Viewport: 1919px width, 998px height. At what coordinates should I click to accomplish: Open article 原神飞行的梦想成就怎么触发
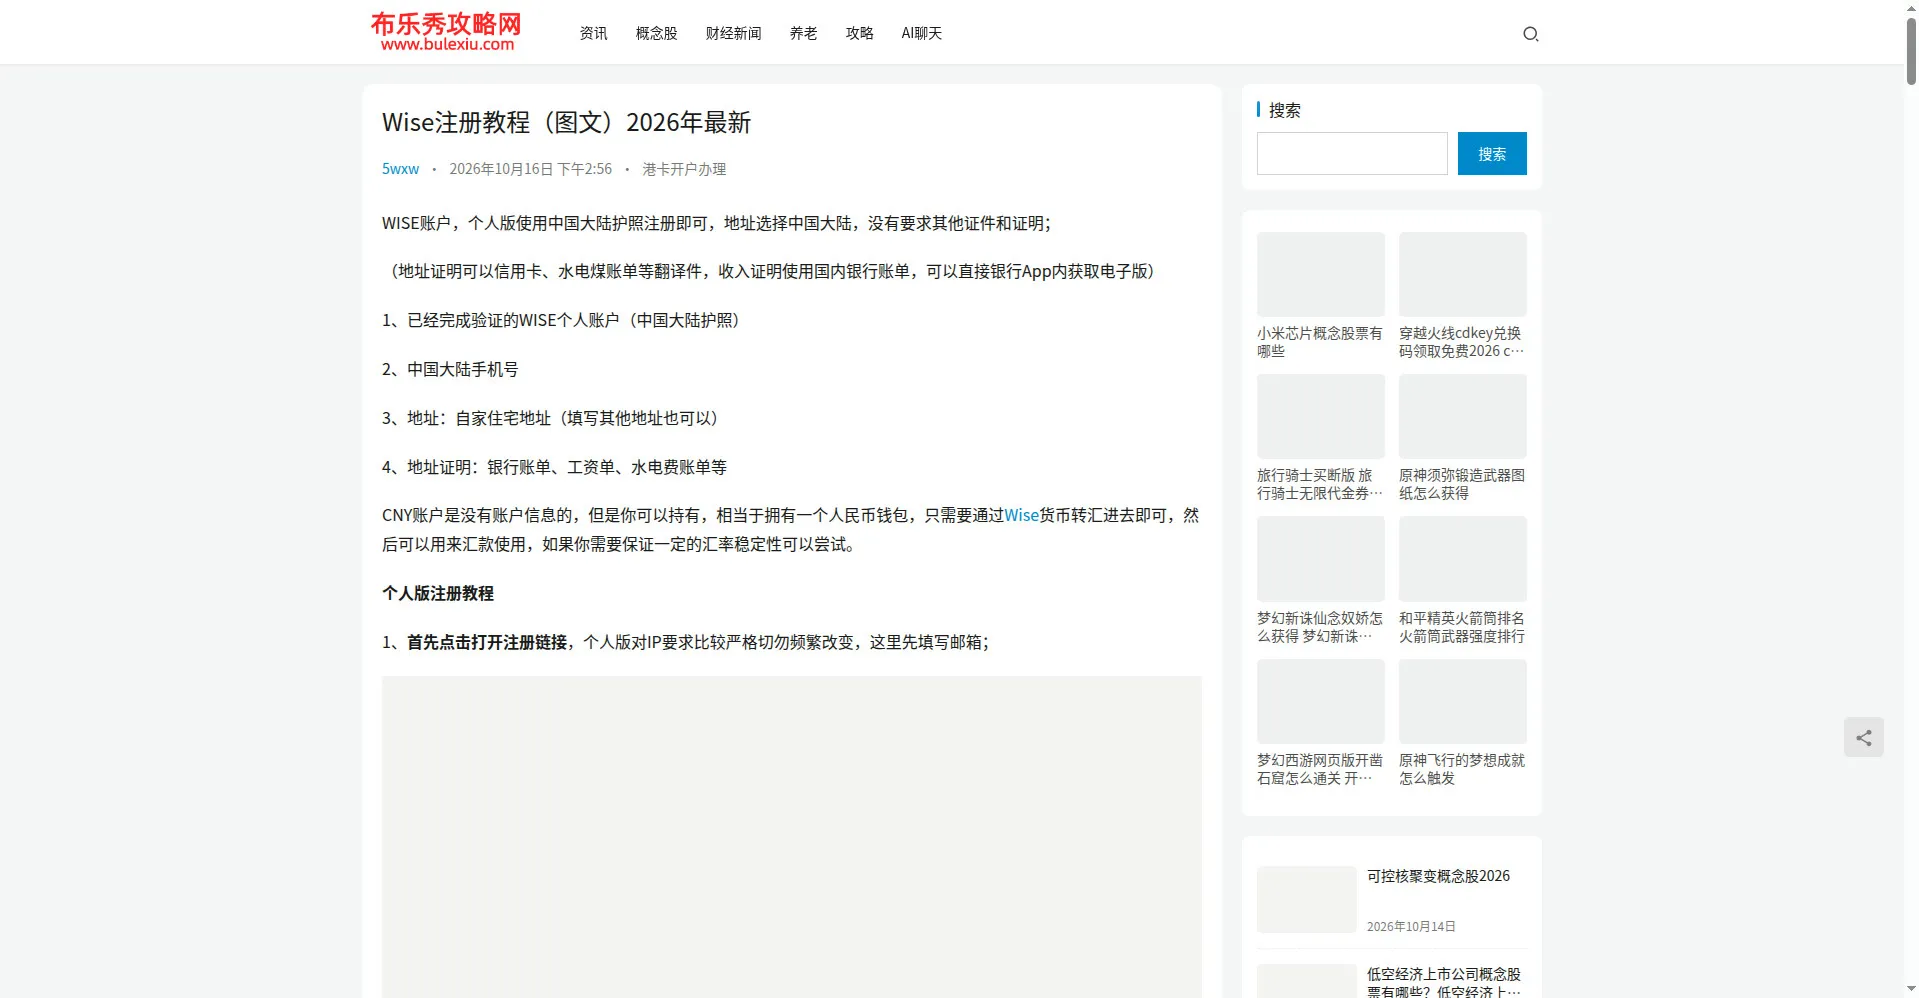(x=1461, y=769)
